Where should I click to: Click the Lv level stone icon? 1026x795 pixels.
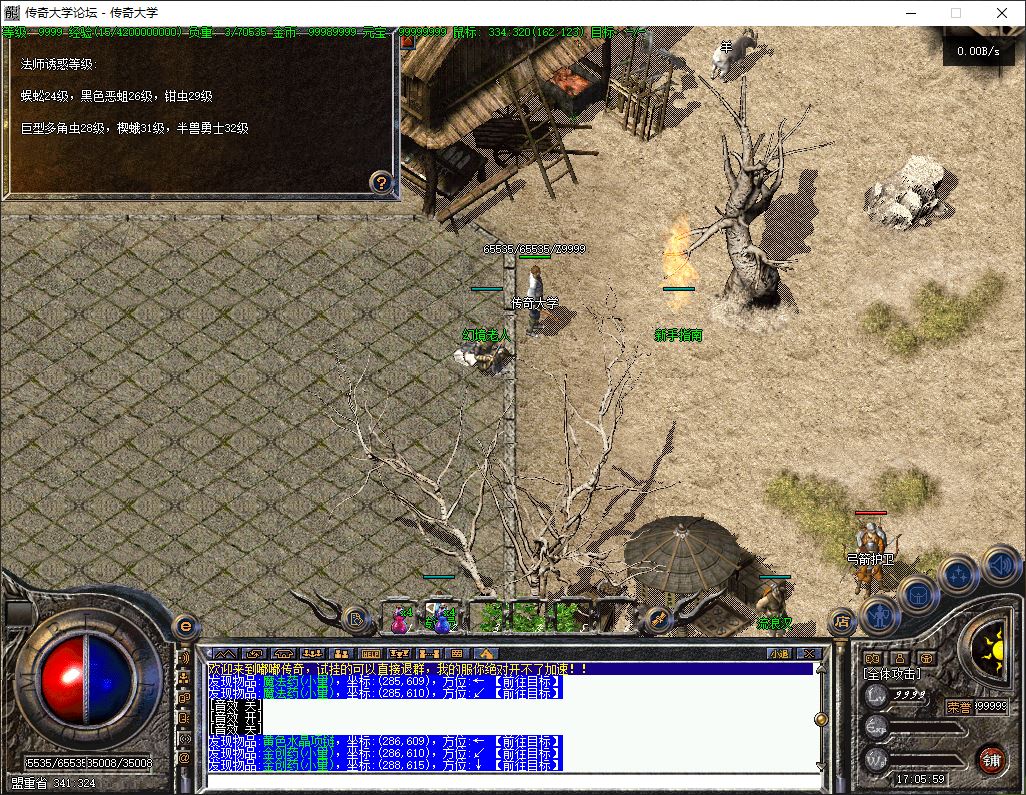click(x=876, y=696)
